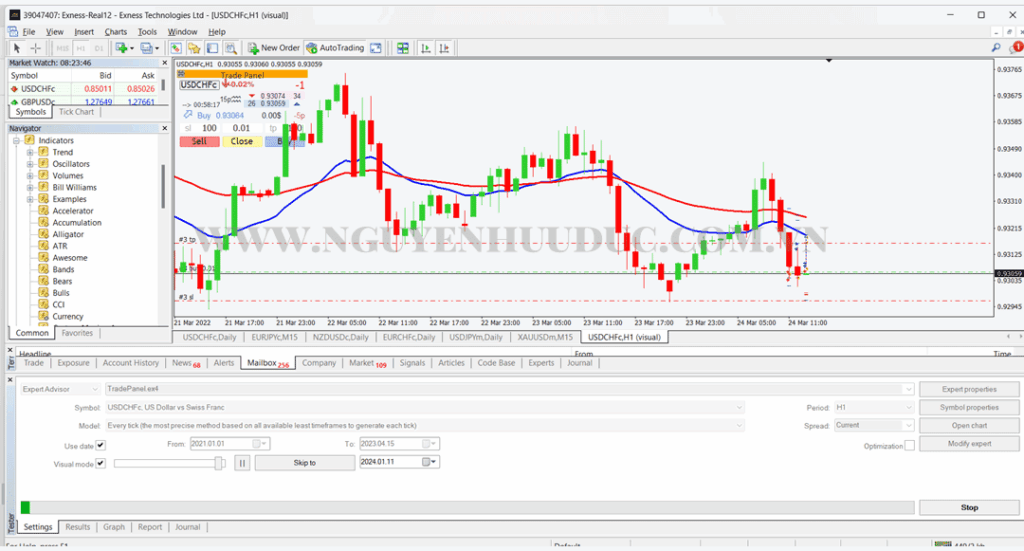Switch chart to M15 timeframe

[63, 48]
